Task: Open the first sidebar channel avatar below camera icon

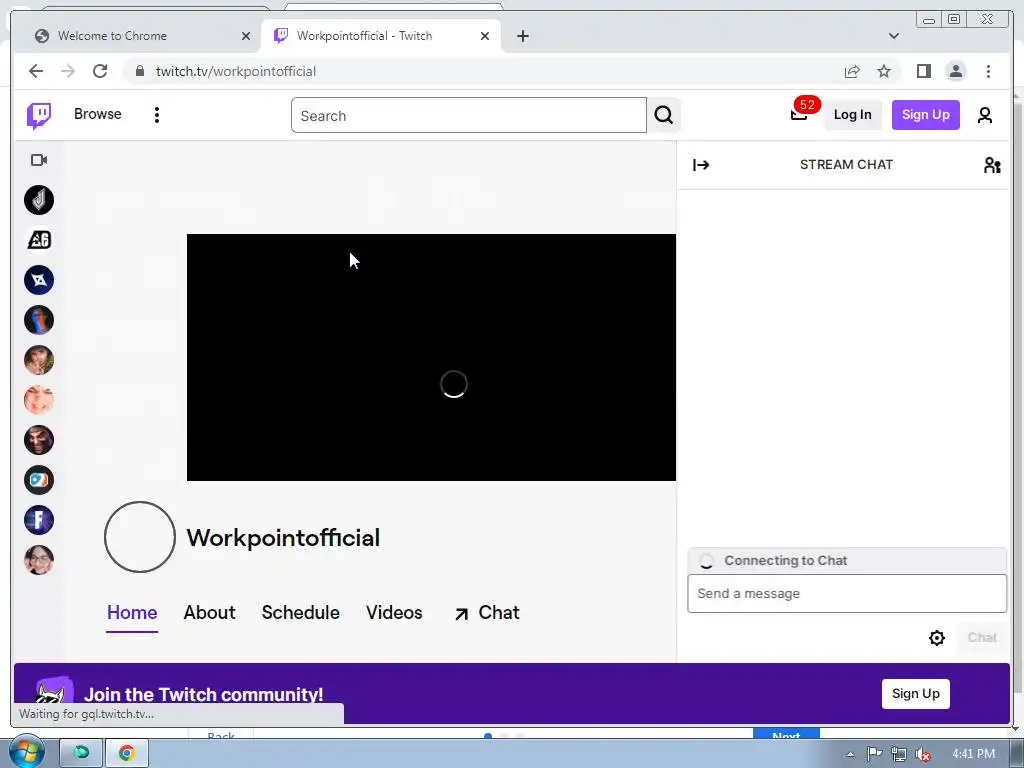Action: (39, 200)
